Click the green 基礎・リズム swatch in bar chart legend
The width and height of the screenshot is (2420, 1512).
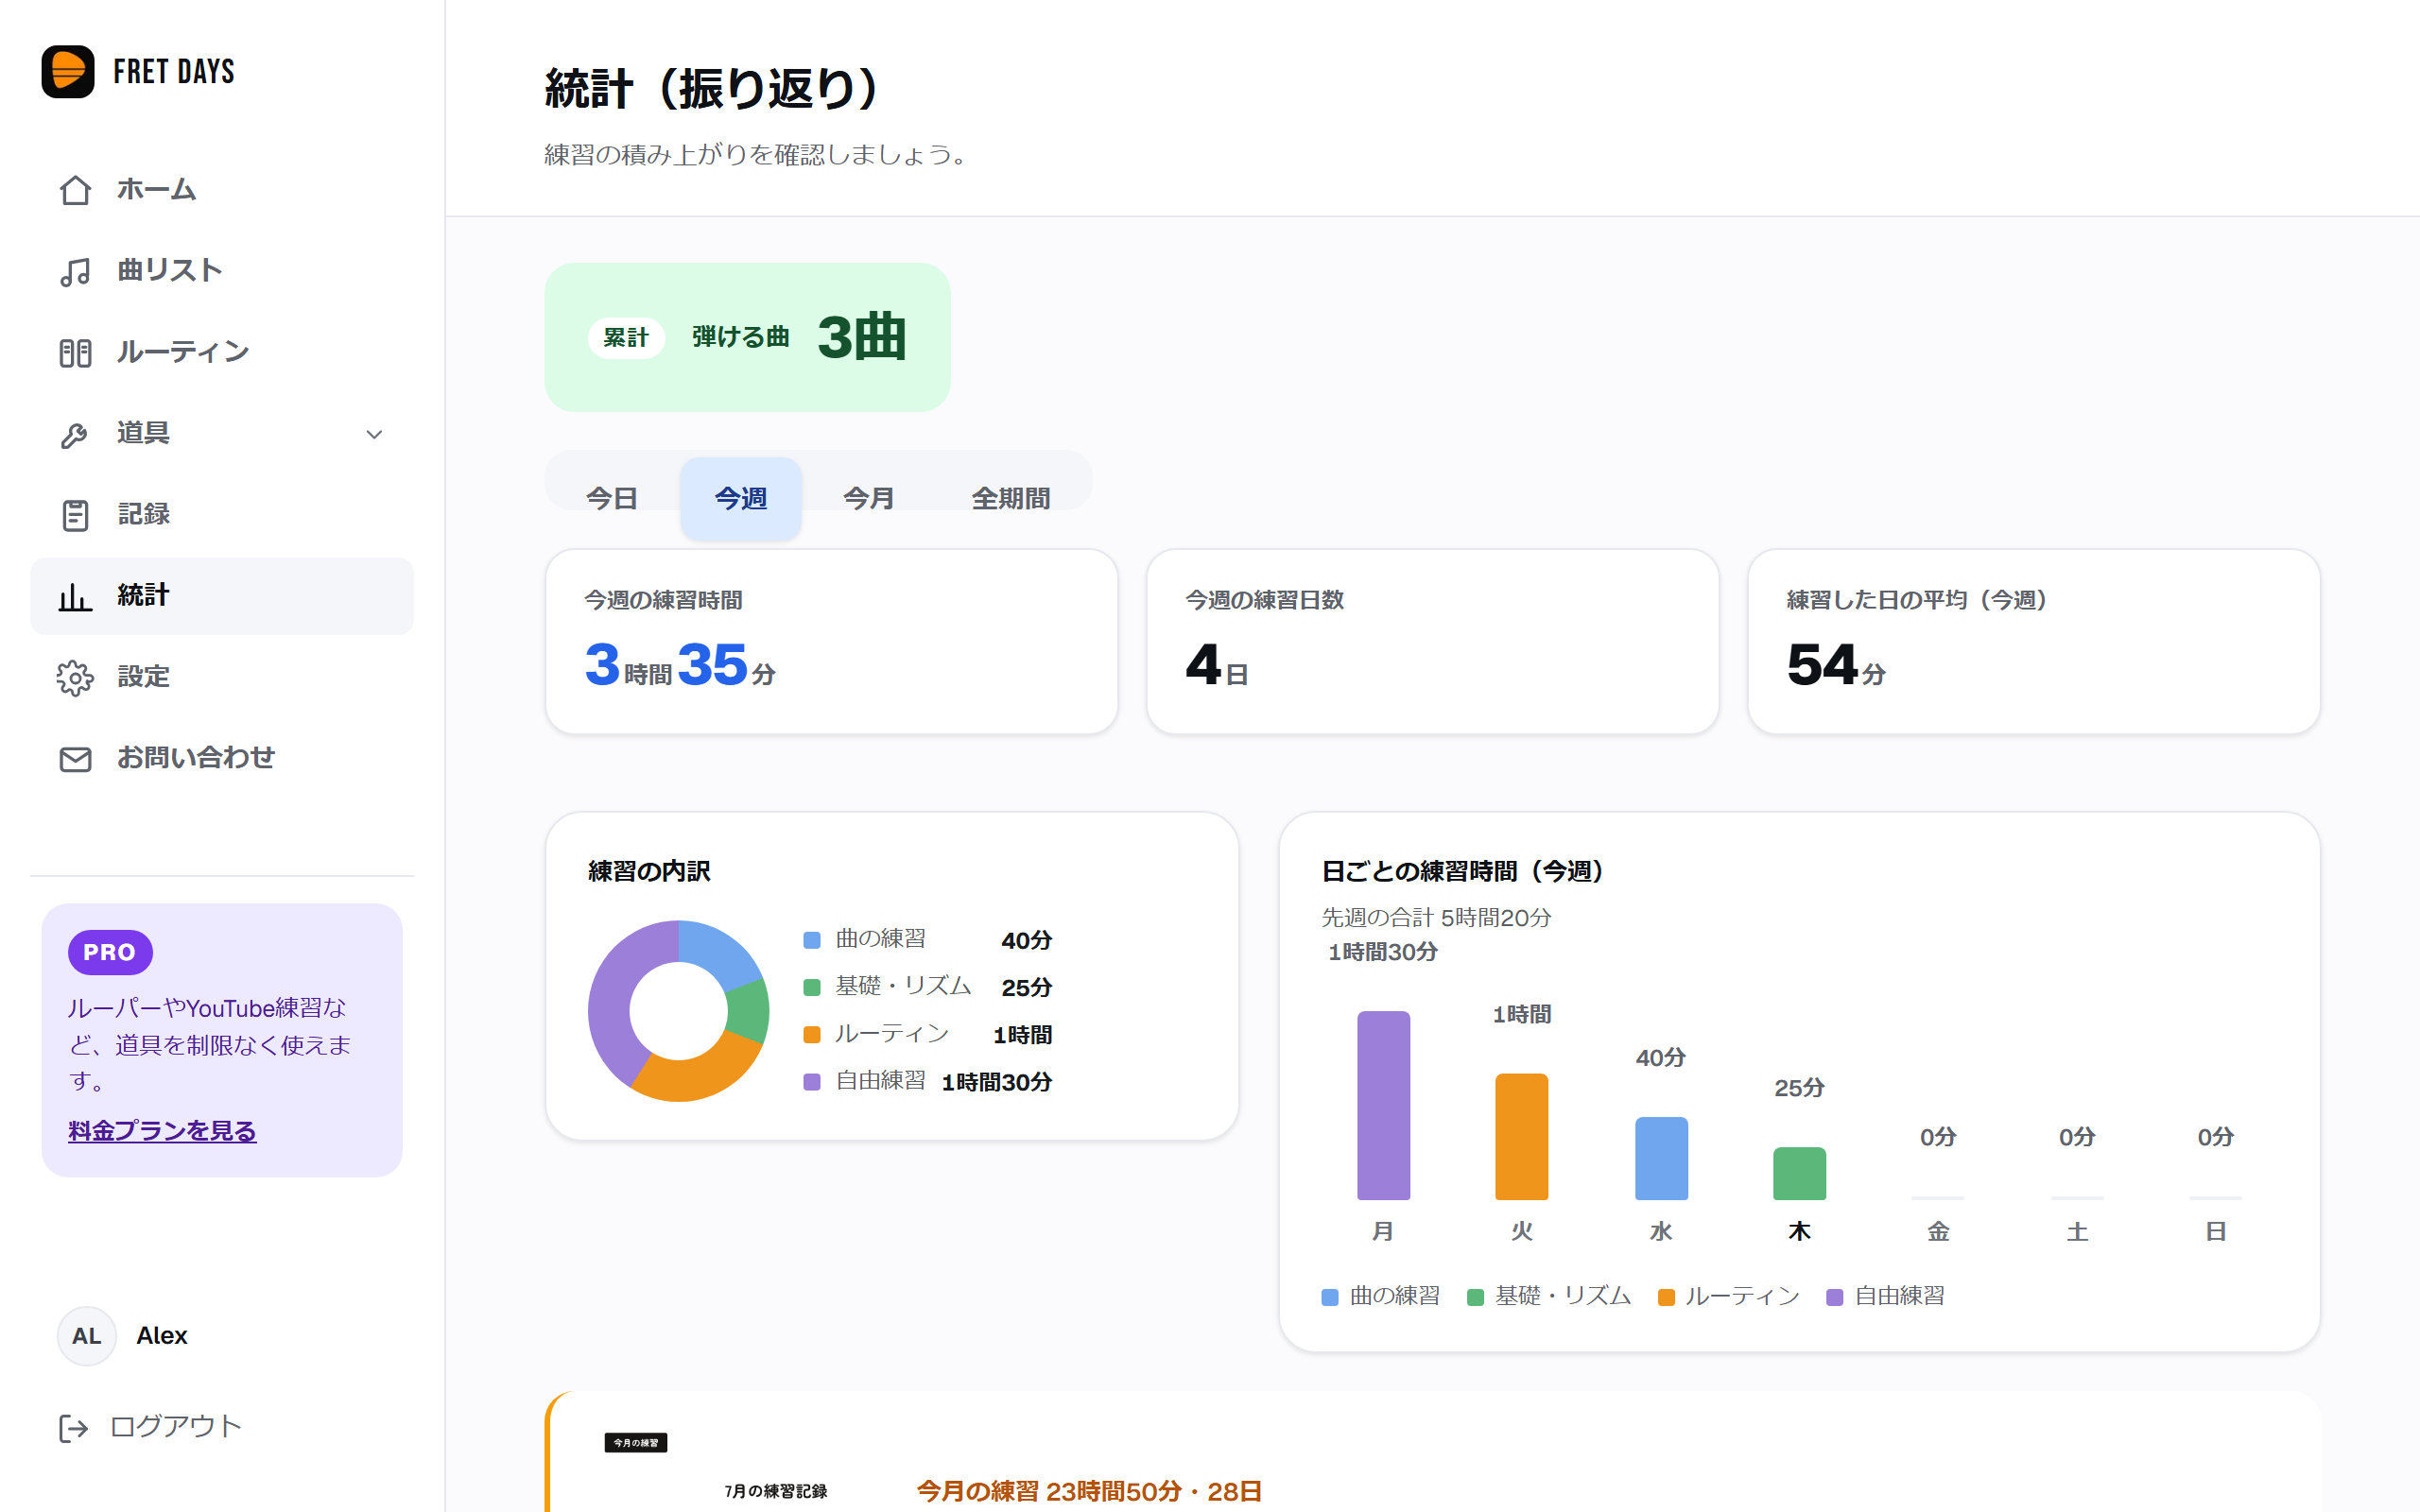pyautogui.click(x=1475, y=1297)
